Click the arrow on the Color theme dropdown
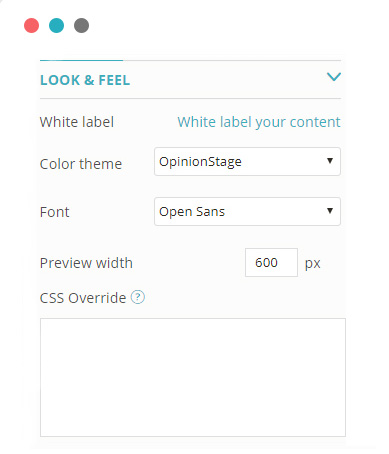This screenshot has height=454, width=389. [330, 161]
